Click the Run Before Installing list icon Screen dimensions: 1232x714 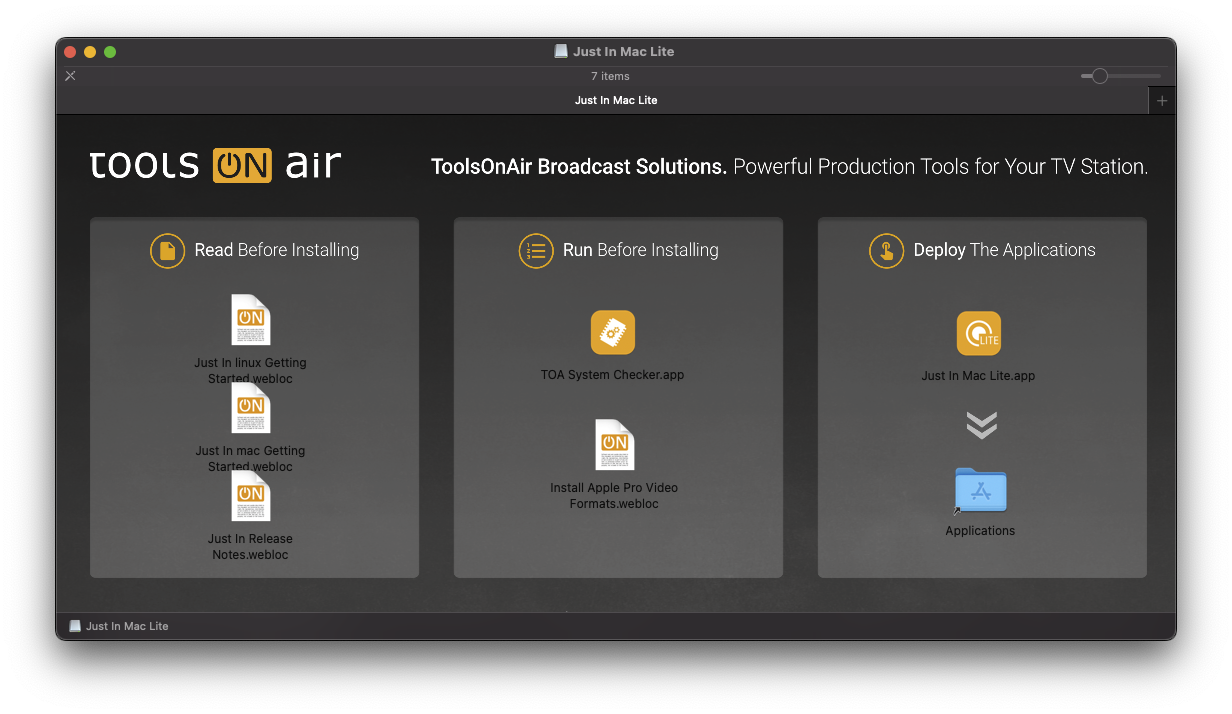pos(536,251)
